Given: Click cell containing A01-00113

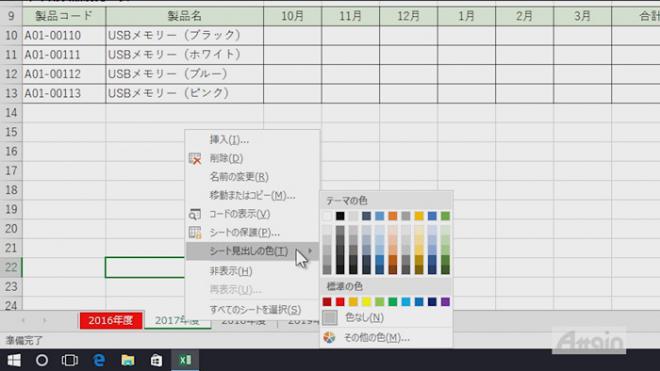Looking at the screenshot, I should [x=64, y=93].
